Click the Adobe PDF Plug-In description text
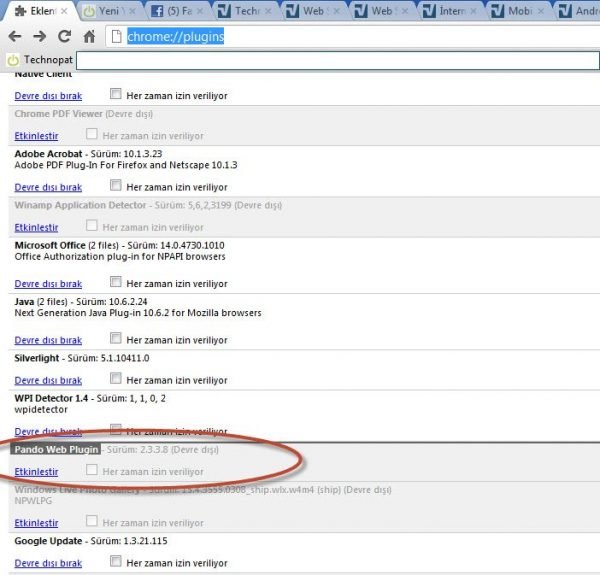Screen dimensions: 600x575 pos(126,165)
